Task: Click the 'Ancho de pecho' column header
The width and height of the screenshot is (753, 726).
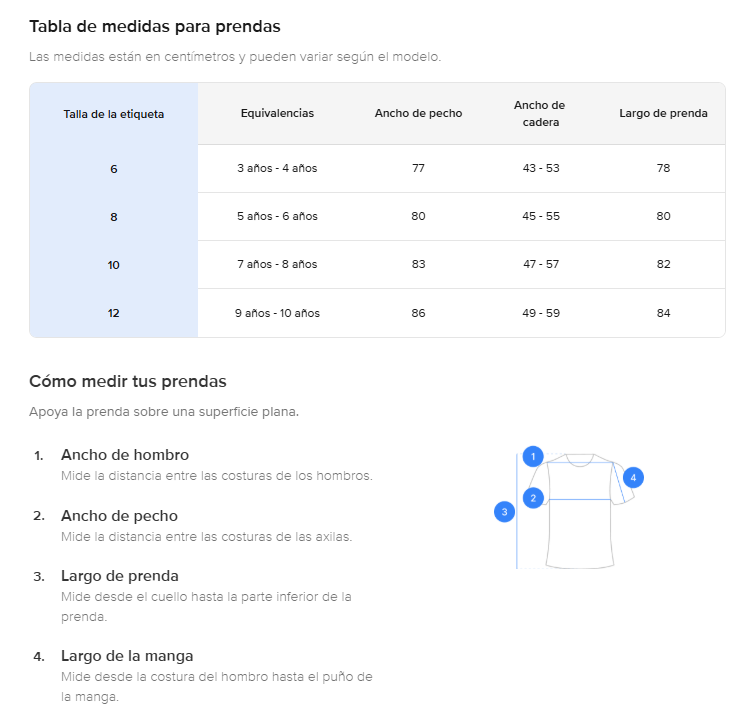Action: [x=418, y=113]
